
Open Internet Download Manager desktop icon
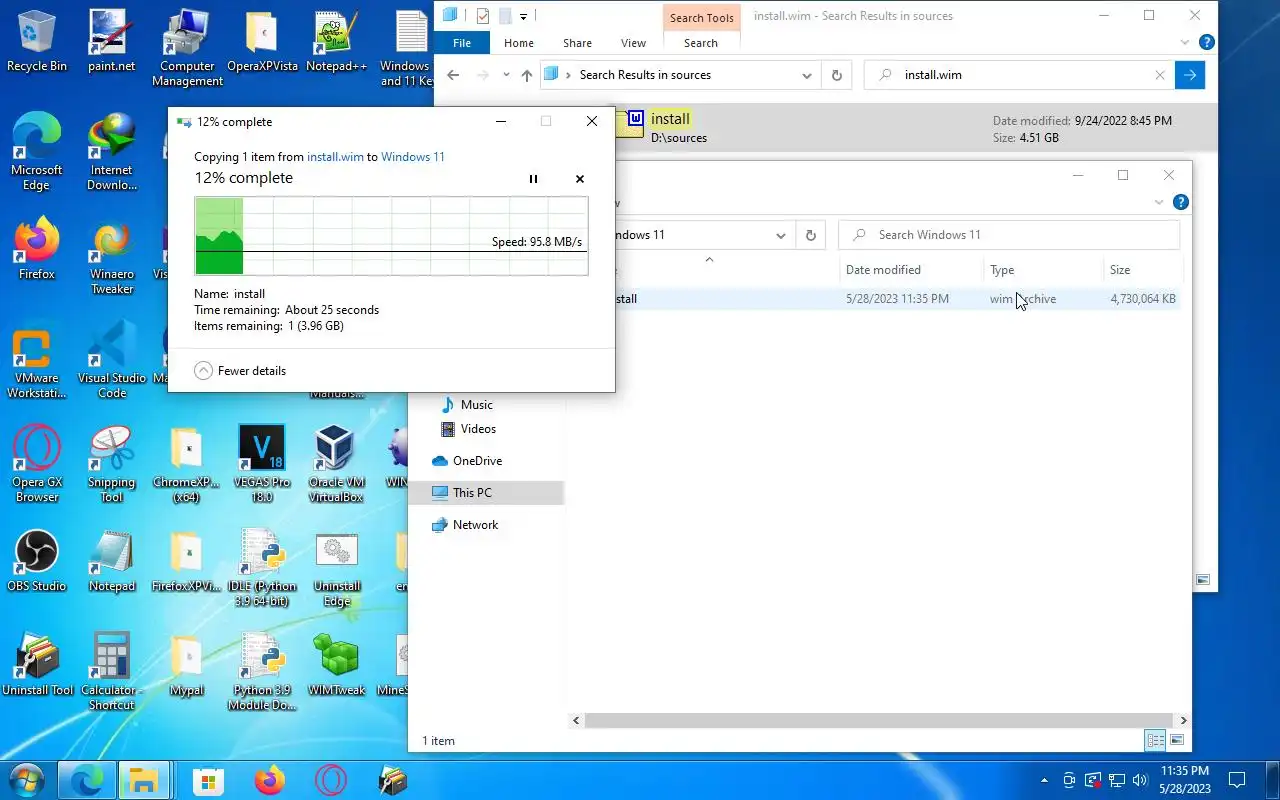pos(112,152)
